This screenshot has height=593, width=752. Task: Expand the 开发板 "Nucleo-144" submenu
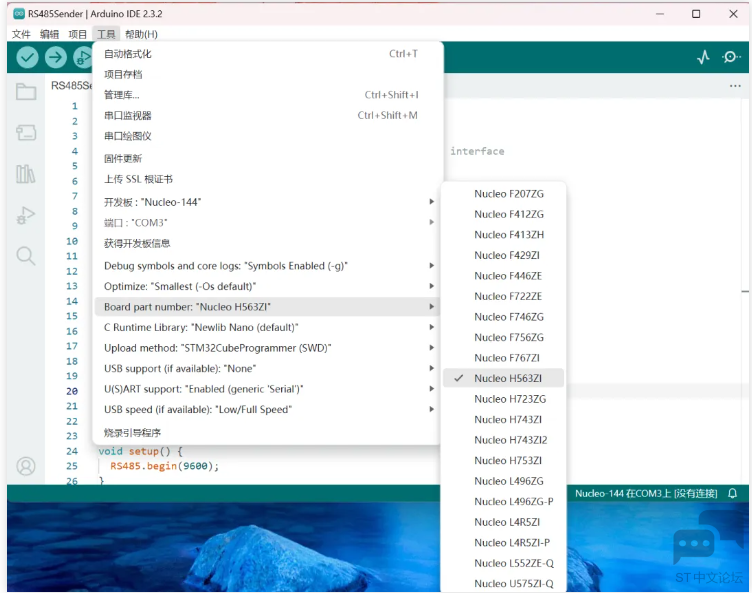267,202
